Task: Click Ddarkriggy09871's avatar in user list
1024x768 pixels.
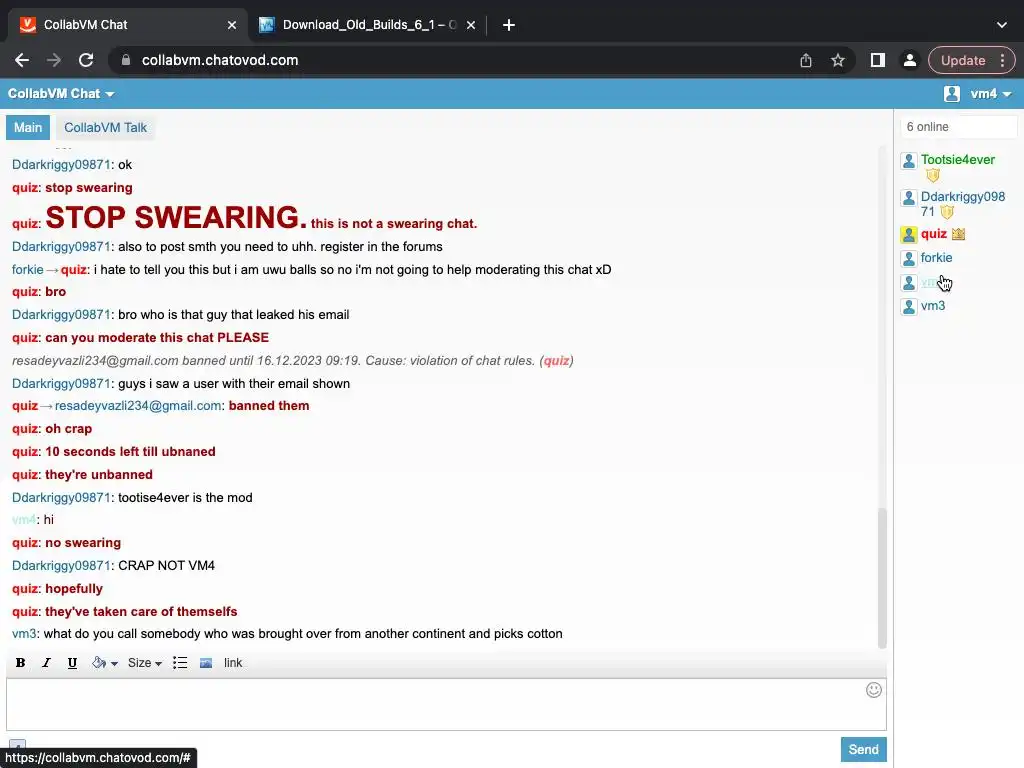Action: click(x=908, y=198)
